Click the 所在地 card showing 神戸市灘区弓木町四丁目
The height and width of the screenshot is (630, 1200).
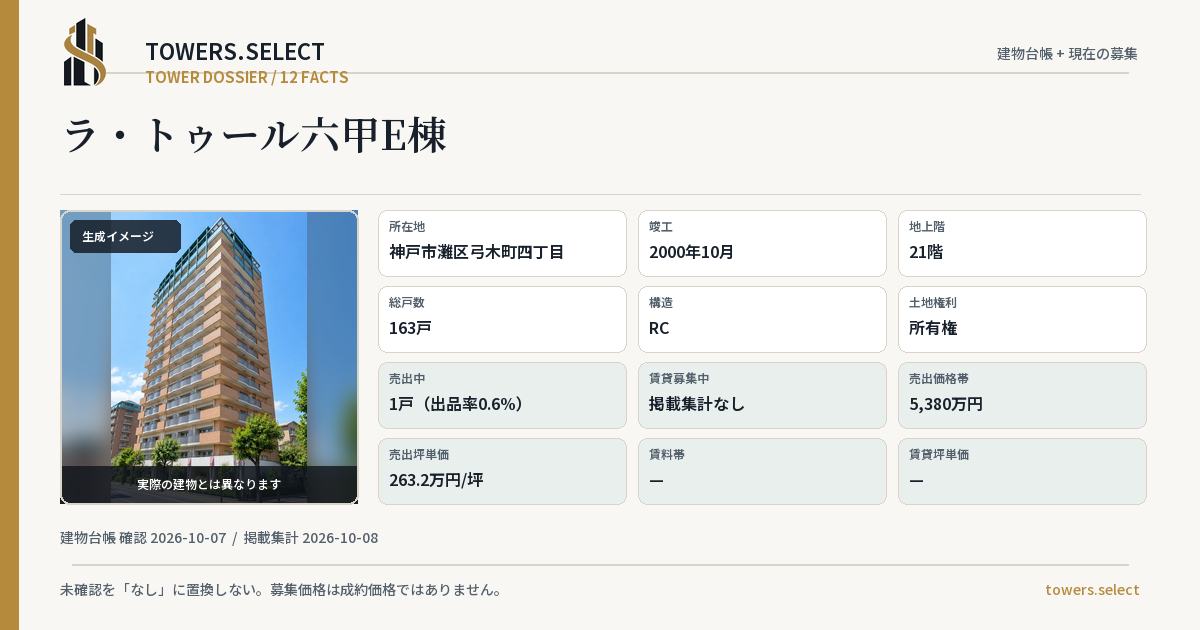pyautogui.click(x=502, y=243)
